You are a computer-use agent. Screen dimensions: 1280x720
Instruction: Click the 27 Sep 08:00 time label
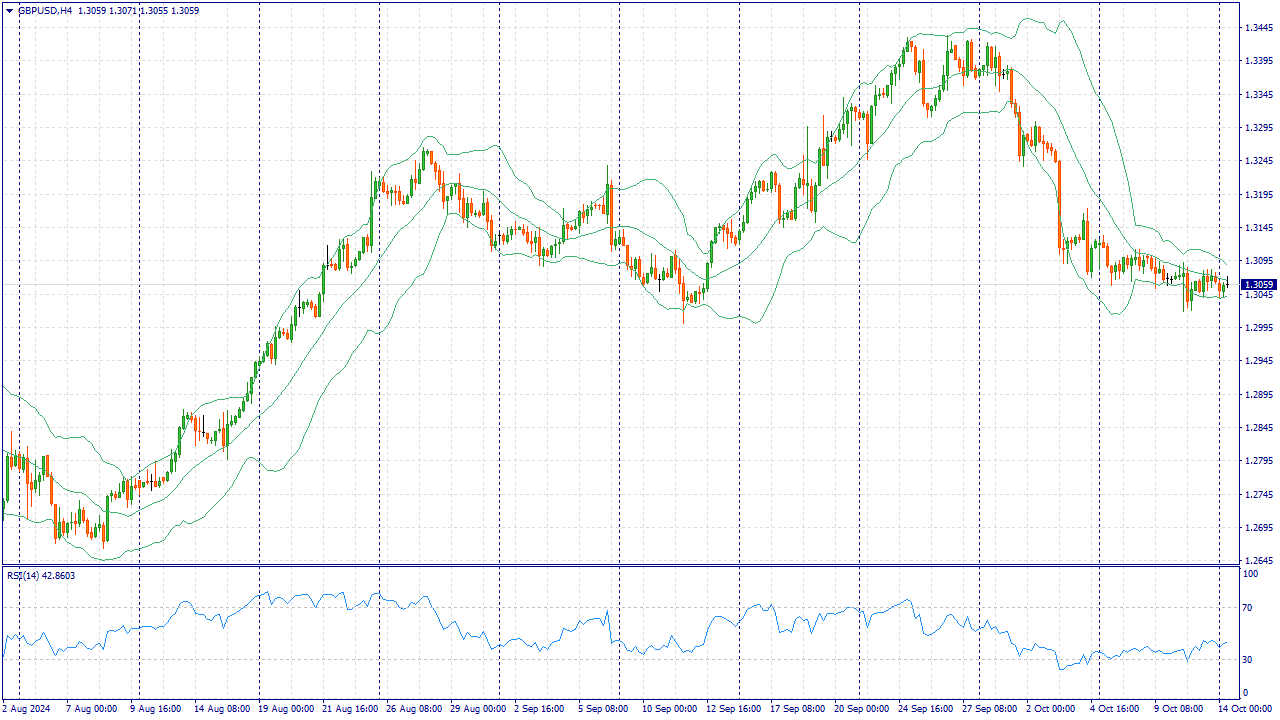(x=989, y=708)
